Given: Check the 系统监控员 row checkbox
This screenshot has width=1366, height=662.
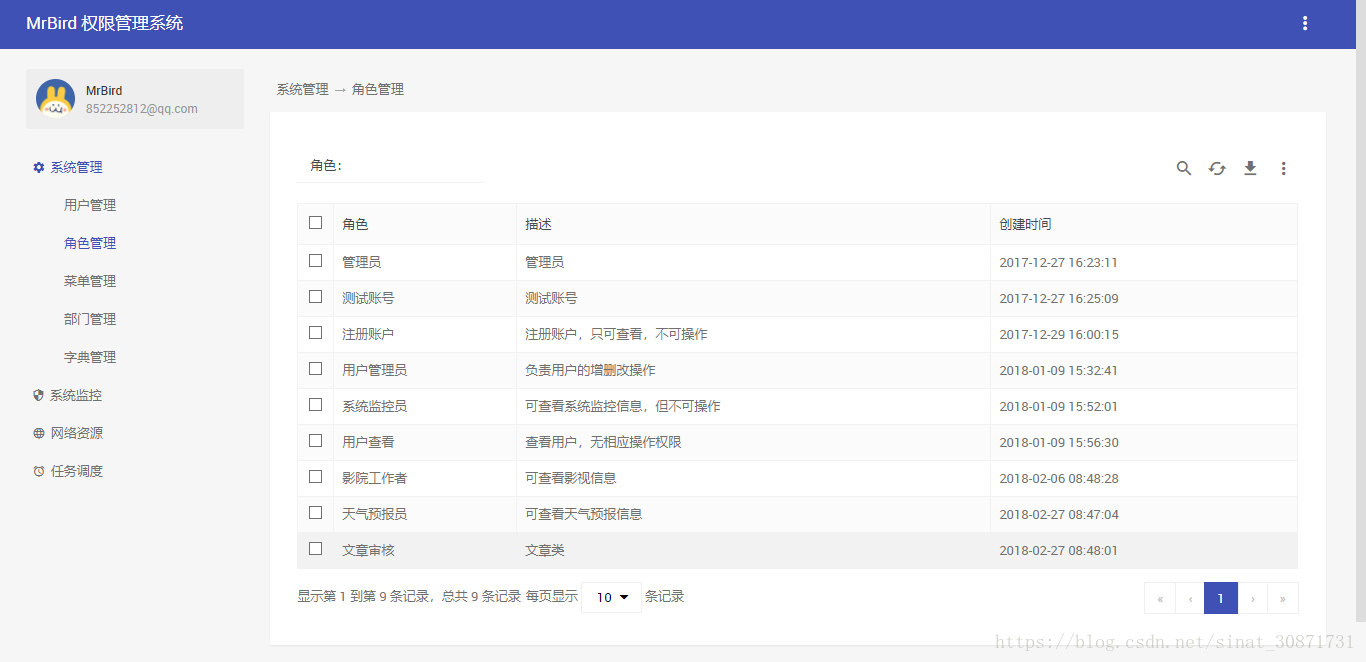Looking at the screenshot, I should [x=316, y=404].
